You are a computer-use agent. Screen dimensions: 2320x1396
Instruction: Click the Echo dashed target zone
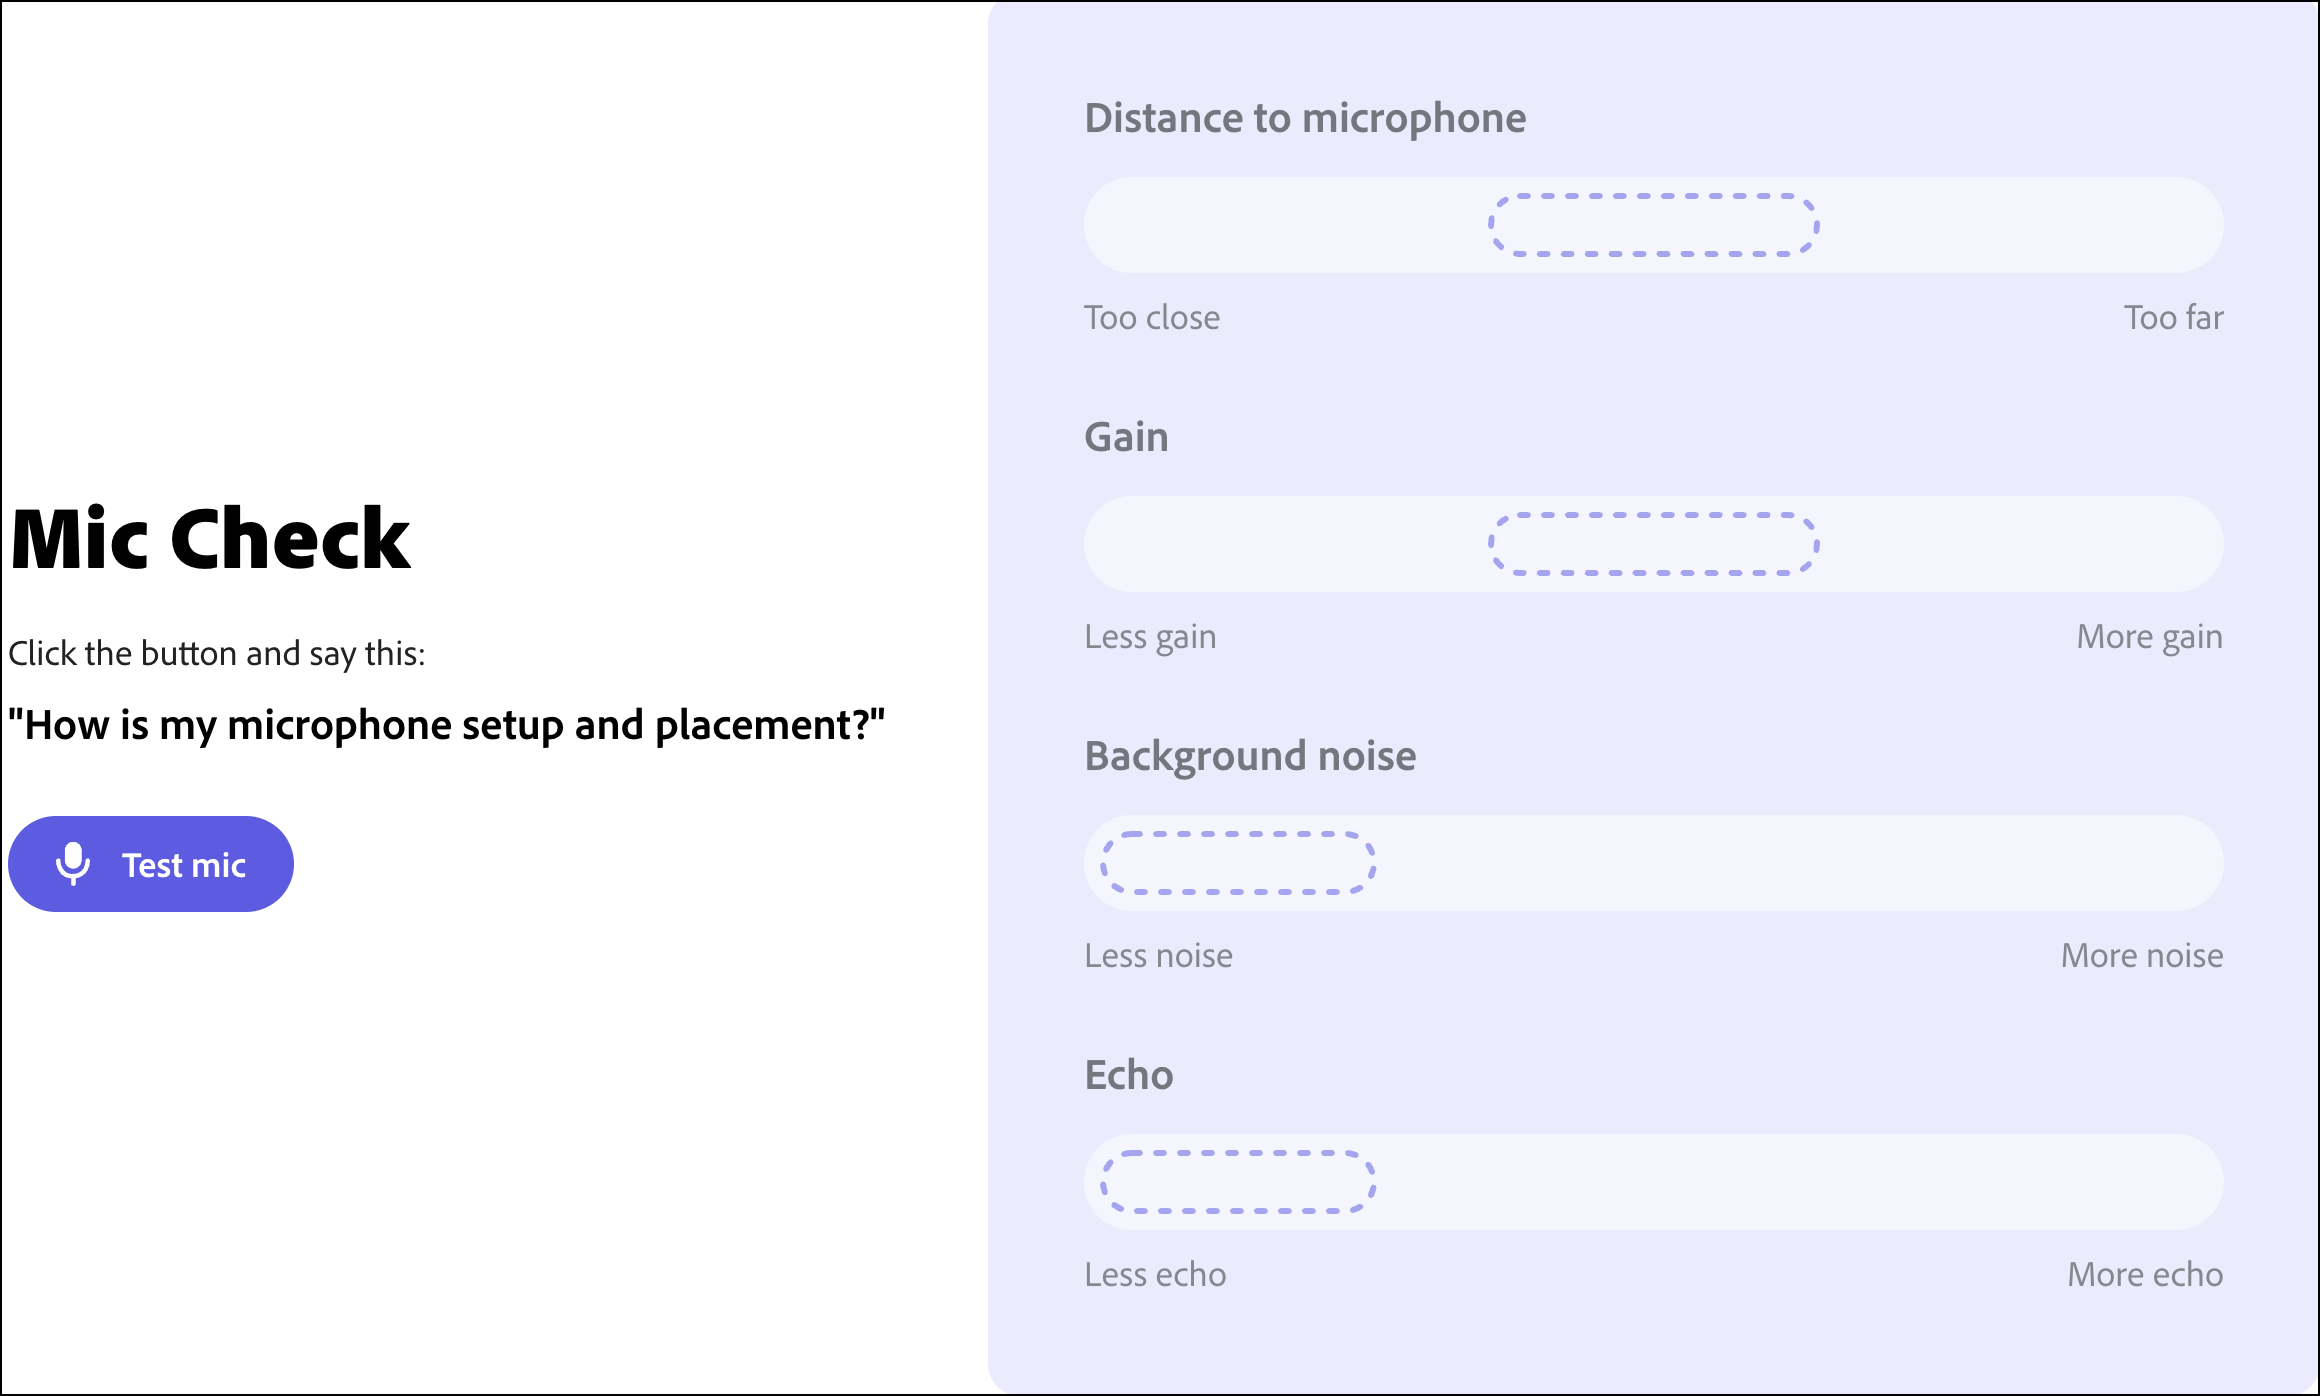(1238, 1182)
